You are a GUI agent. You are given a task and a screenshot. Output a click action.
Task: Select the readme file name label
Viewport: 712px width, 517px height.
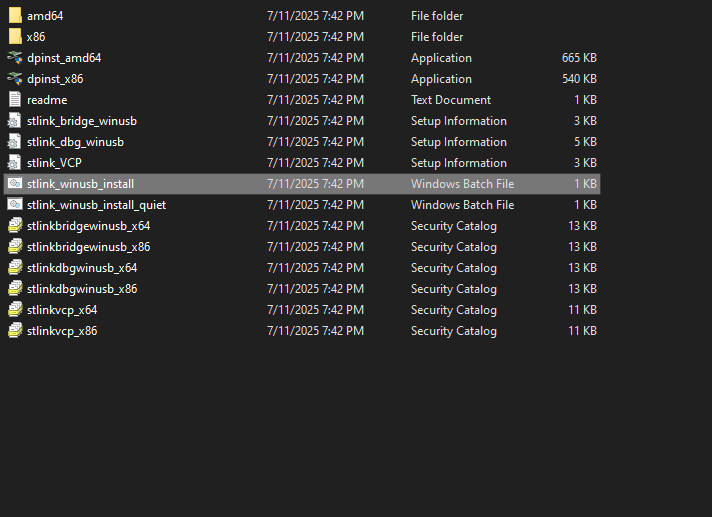click(48, 100)
